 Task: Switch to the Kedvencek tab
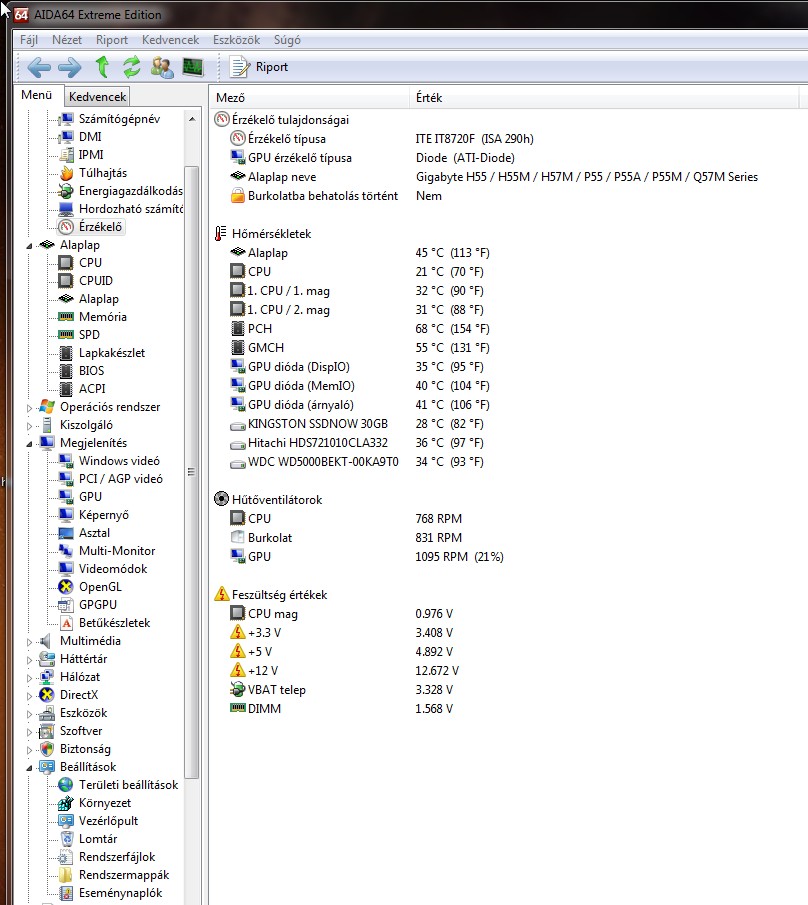point(97,96)
